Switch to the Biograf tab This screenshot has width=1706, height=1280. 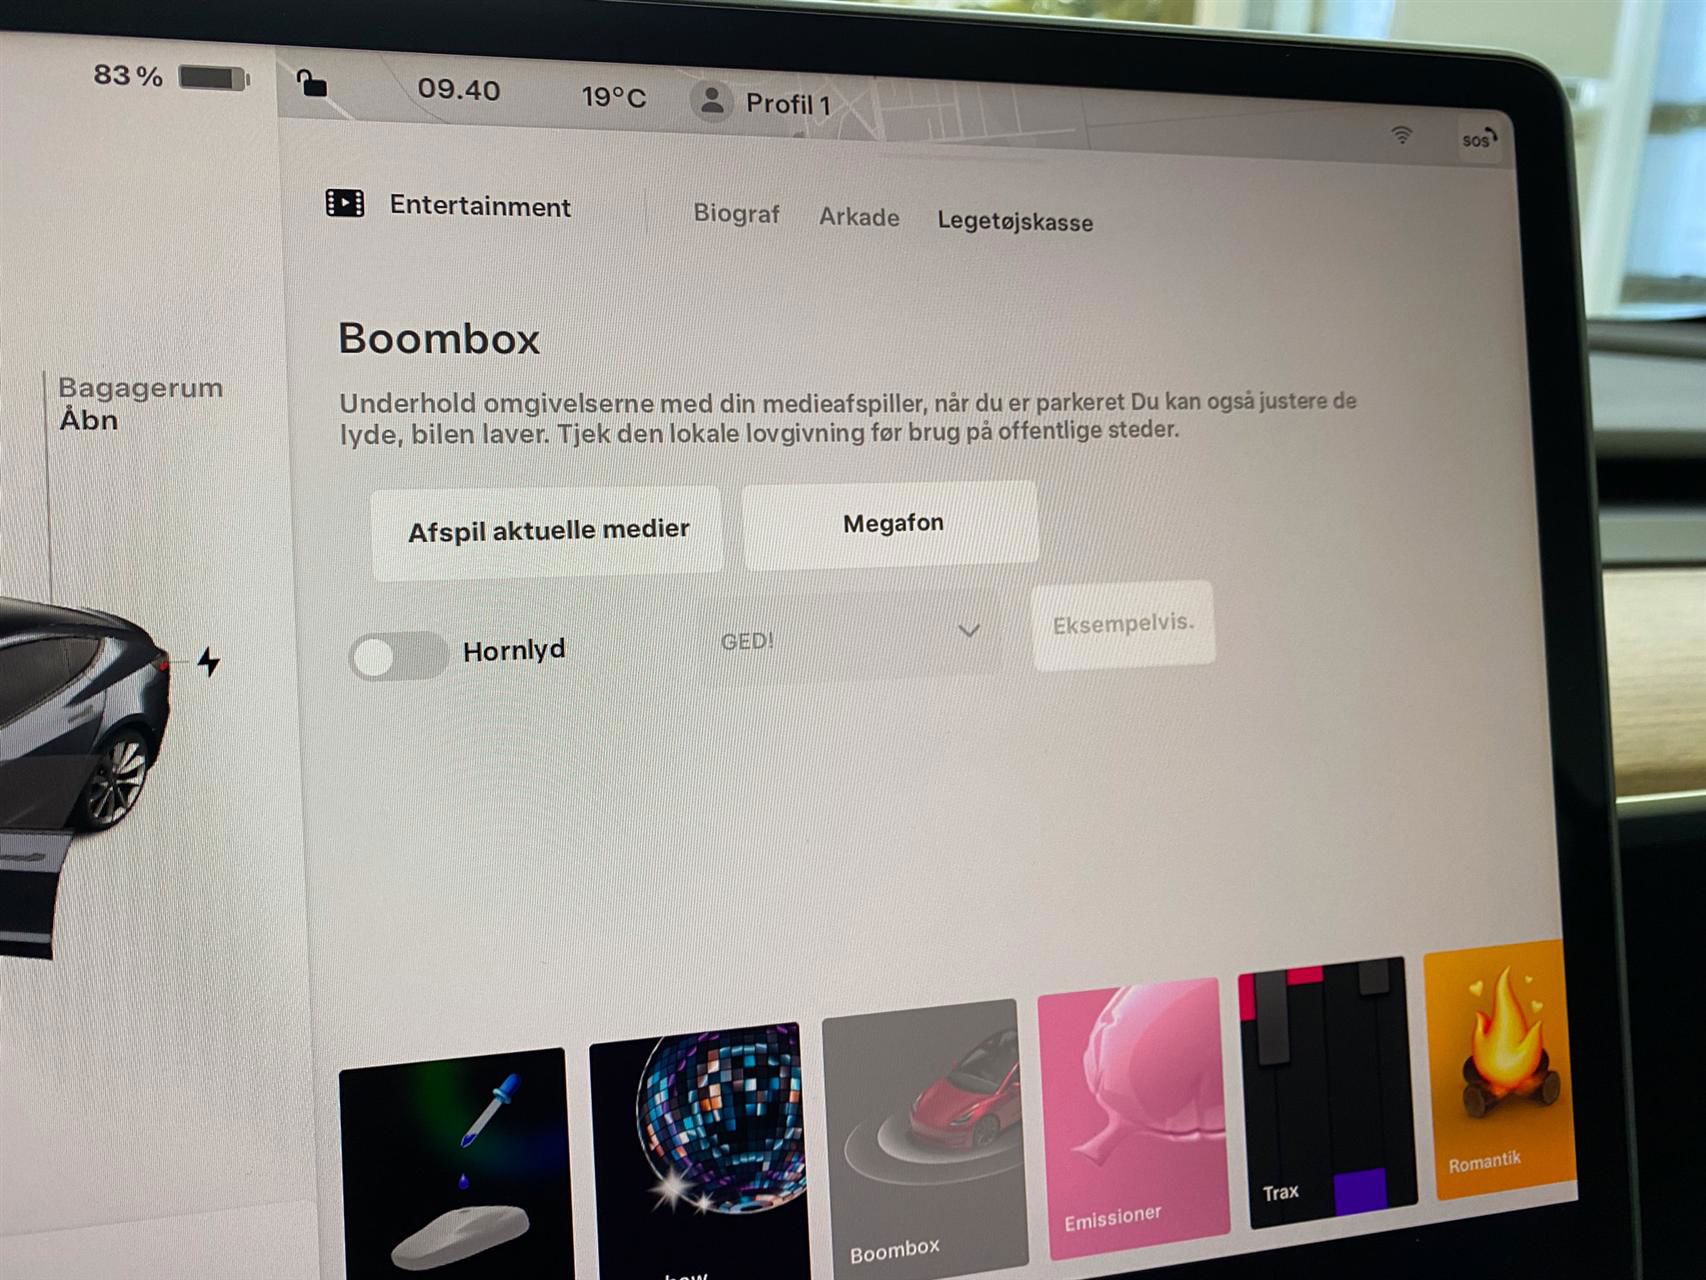point(736,213)
